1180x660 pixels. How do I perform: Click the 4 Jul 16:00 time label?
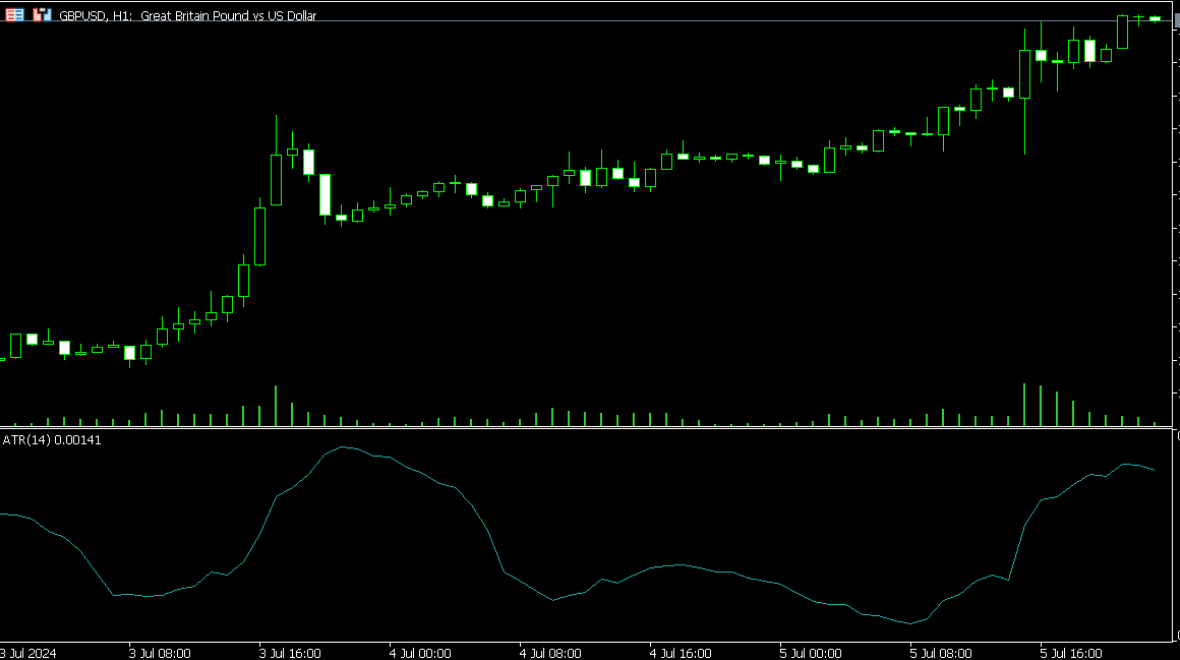click(x=680, y=653)
